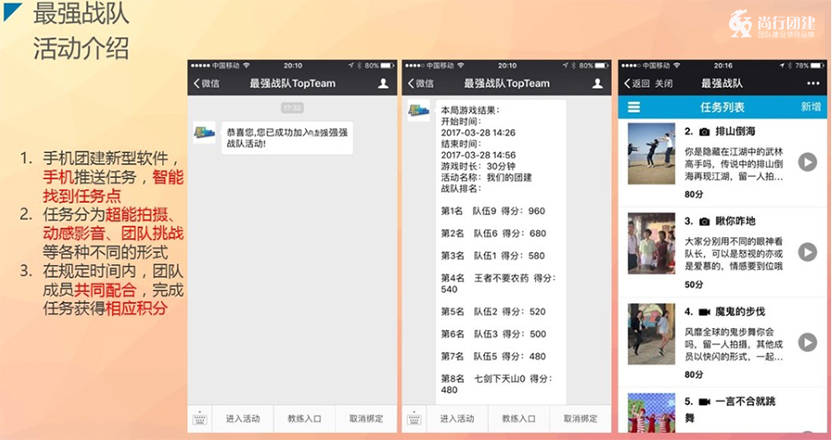Open the profile icon in the congratulation chat
The width and height of the screenshot is (832, 440).
tap(383, 84)
